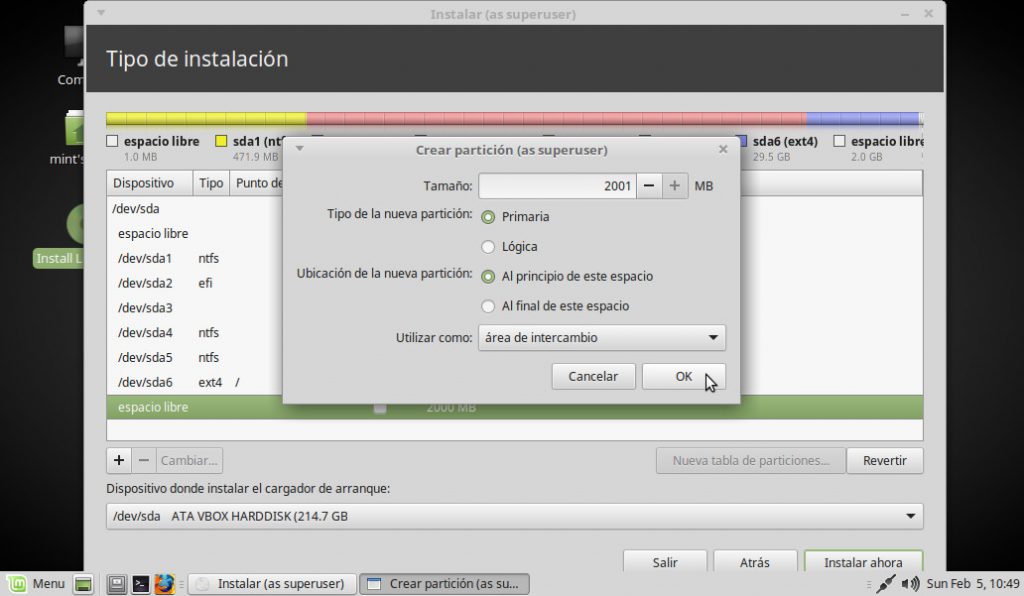
Task: Click the volume speaker tray icon
Action: point(910,584)
